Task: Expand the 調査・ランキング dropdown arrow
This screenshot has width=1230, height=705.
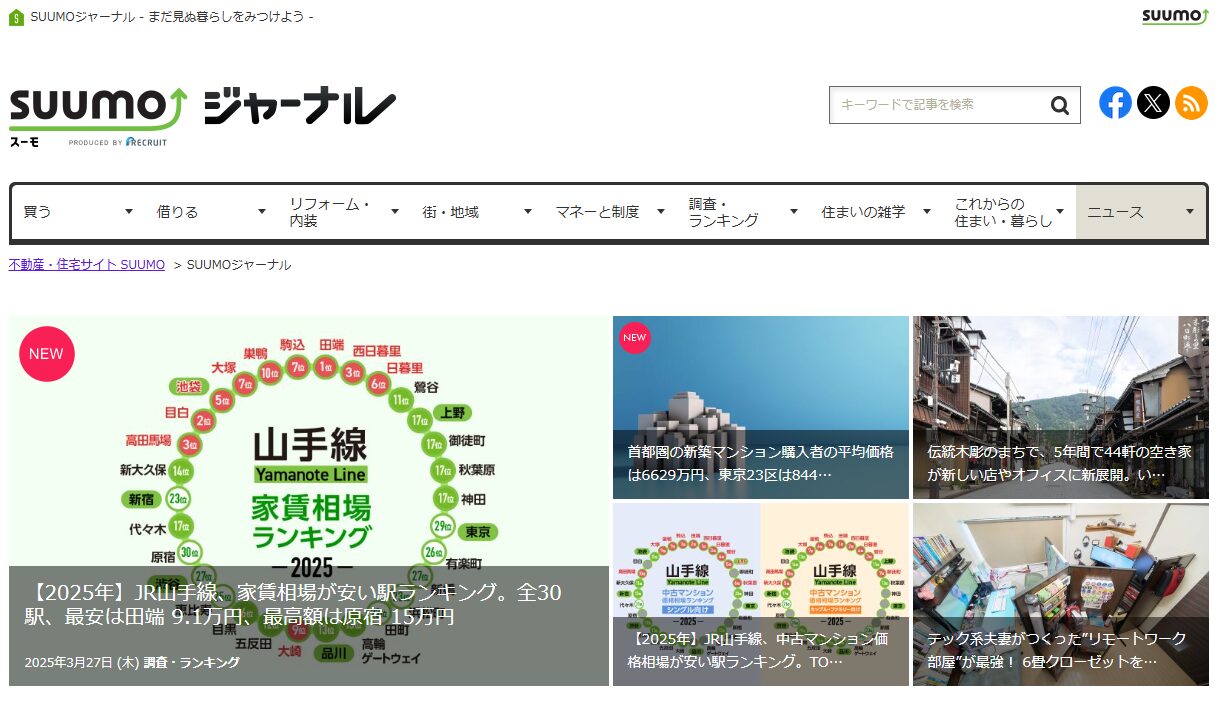Action: click(x=793, y=212)
